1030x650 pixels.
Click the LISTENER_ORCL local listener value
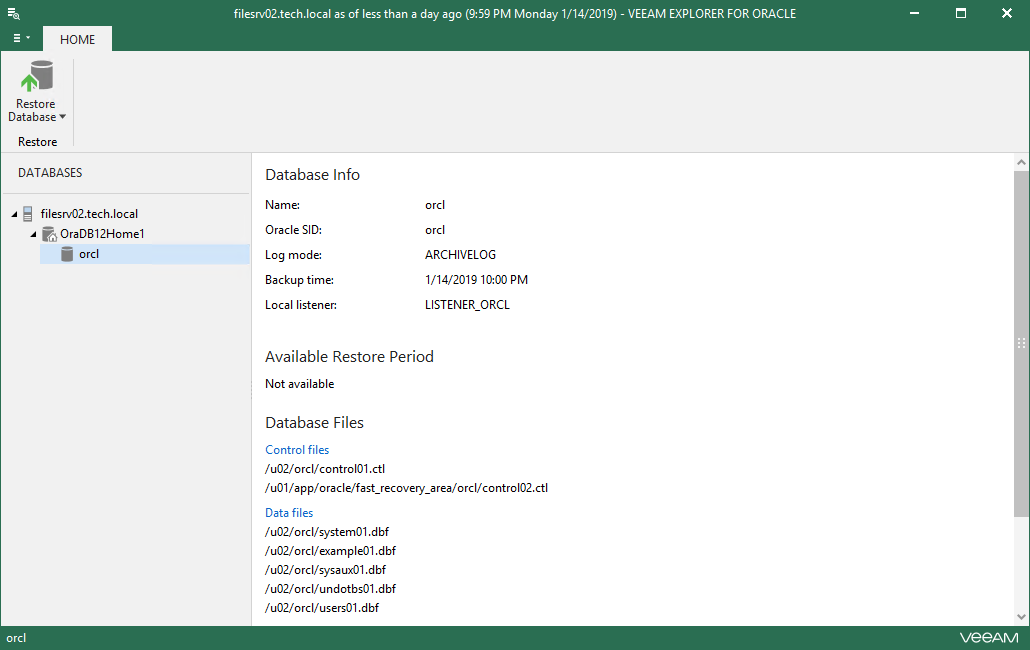(467, 305)
